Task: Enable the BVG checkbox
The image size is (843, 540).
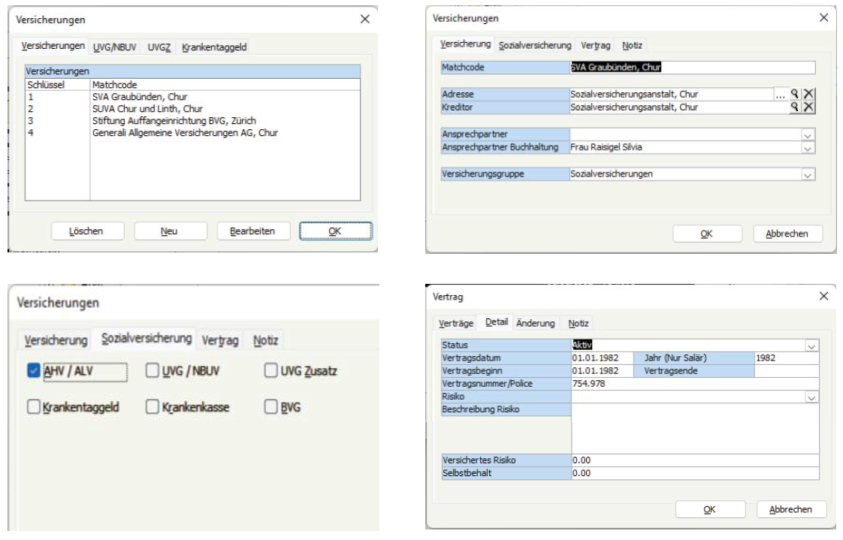Action: (x=271, y=407)
